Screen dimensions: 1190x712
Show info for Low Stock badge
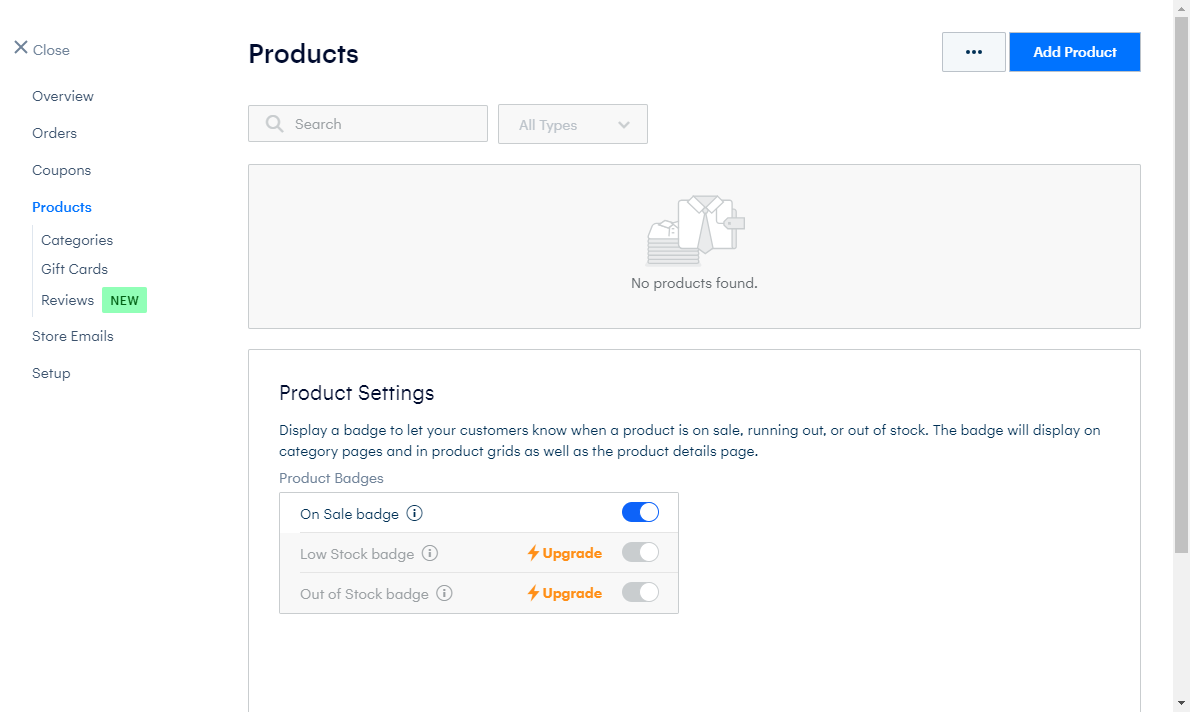(x=430, y=553)
